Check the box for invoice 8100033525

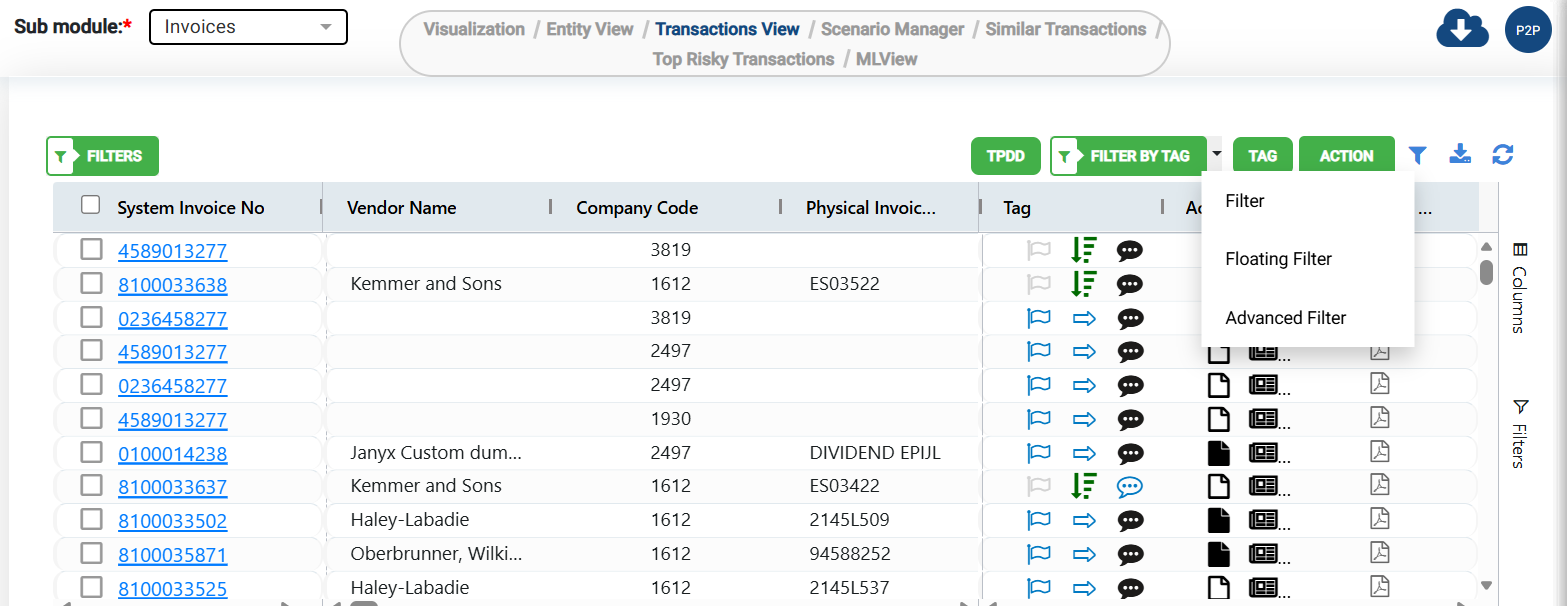(x=91, y=586)
